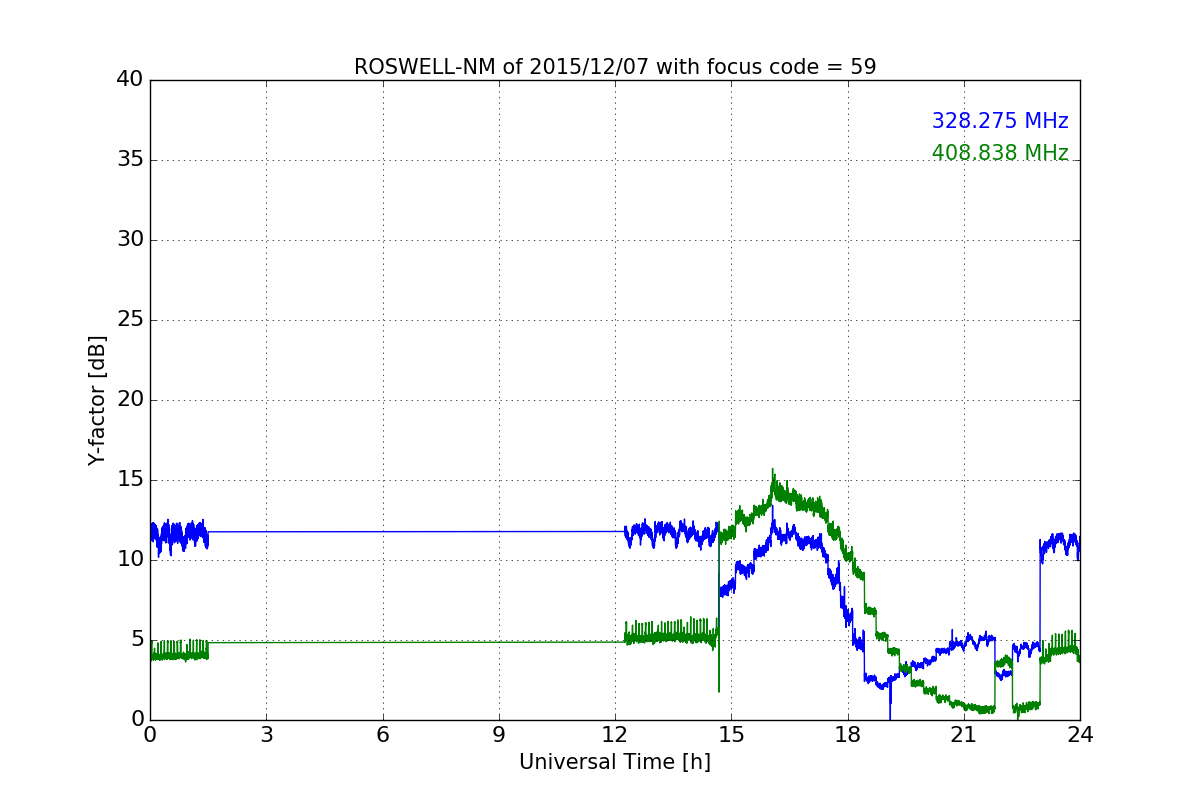Image resolution: width=1200 pixels, height=800 pixels.
Task: Click y-axis tick value 25
Action: coord(130,320)
